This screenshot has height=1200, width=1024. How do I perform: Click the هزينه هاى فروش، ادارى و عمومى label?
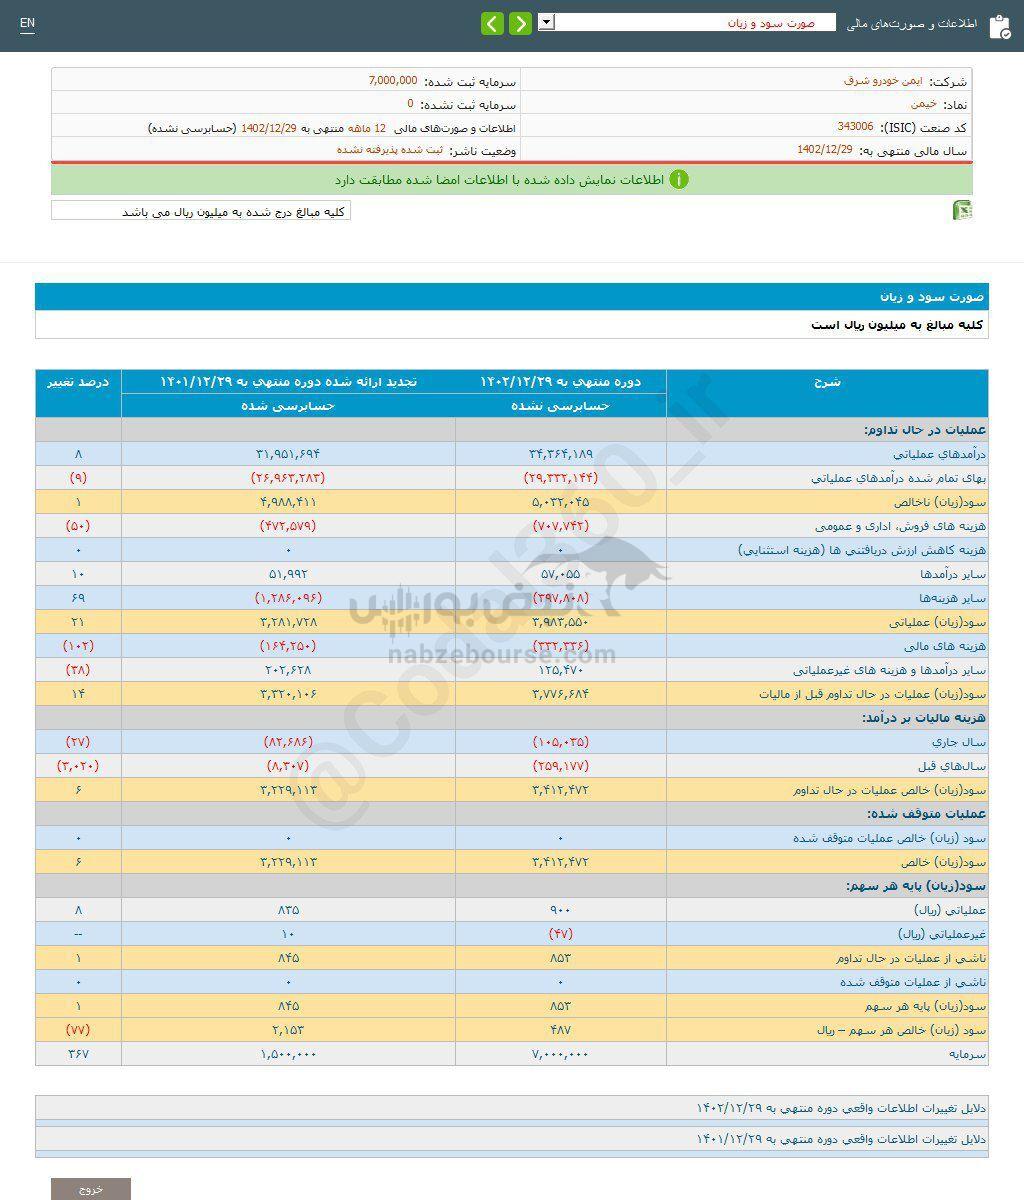[x=900, y=526]
